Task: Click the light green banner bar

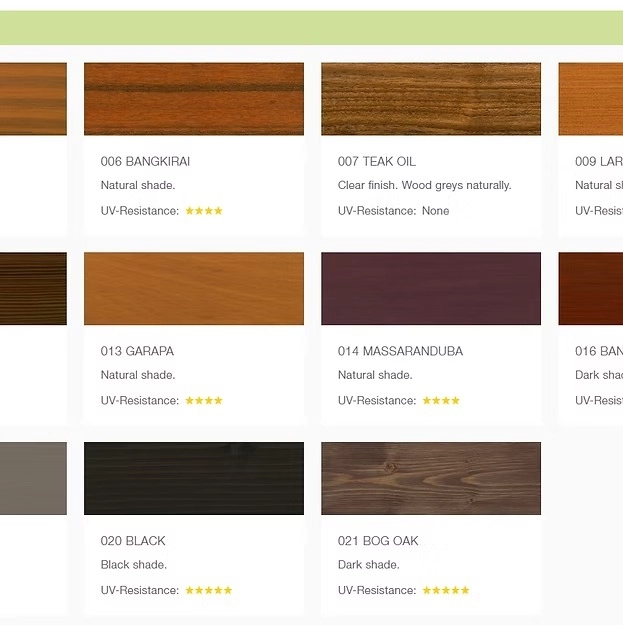Action: pyautogui.click(x=311, y=28)
